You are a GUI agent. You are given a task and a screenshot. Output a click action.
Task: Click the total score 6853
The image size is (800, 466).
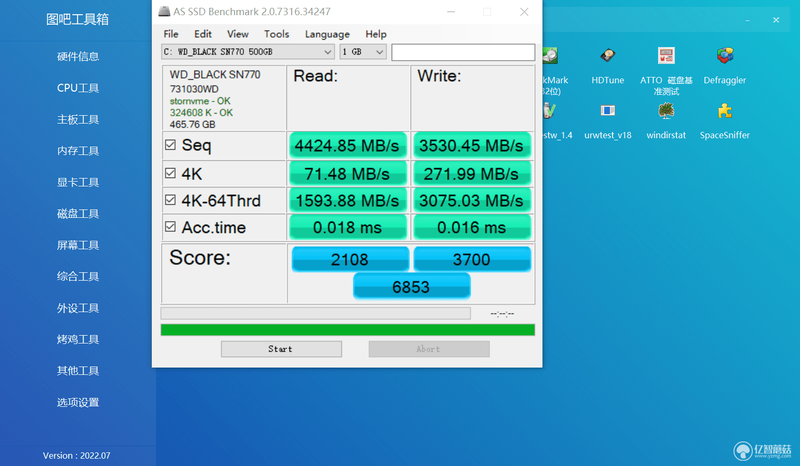click(411, 286)
